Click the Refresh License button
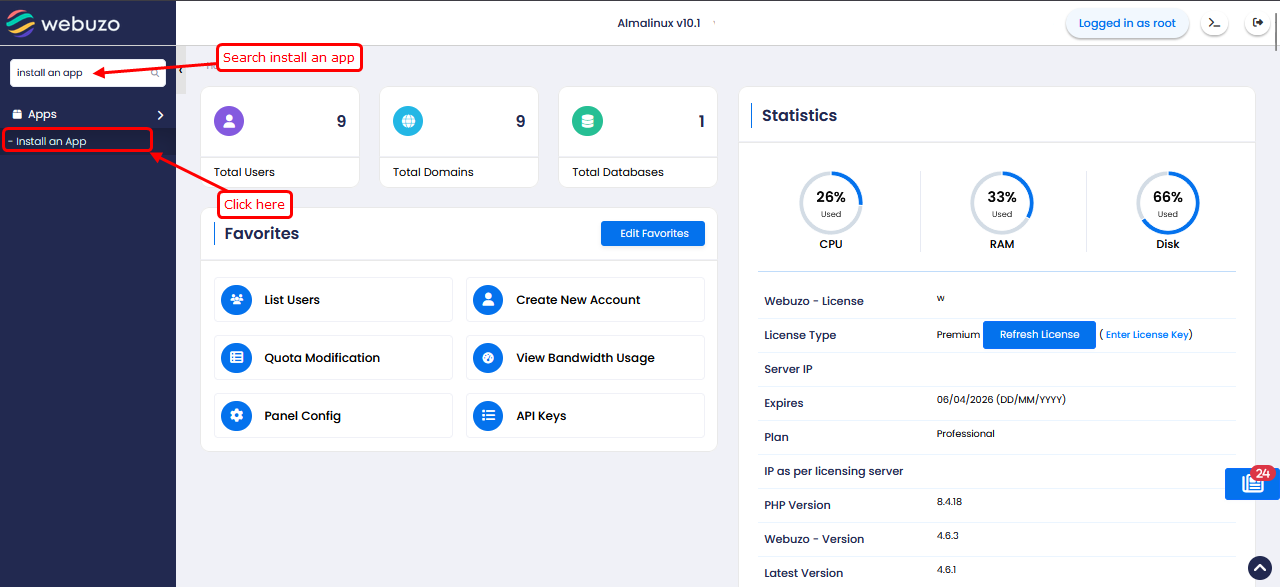The width and height of the screenshot is (1280, 587). (1039, 335)
